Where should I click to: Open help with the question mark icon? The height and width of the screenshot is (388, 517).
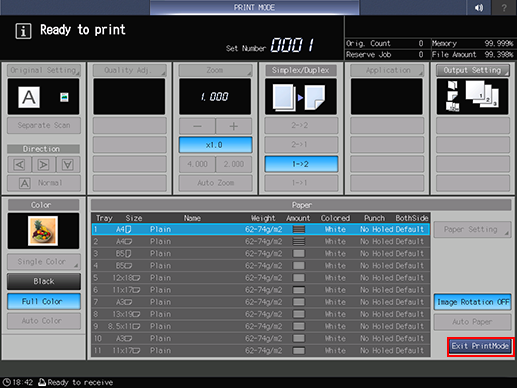[x=504, y=7]
